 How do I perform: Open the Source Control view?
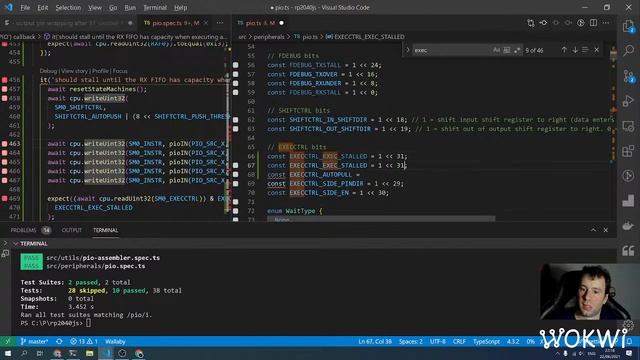click(629, 77)
